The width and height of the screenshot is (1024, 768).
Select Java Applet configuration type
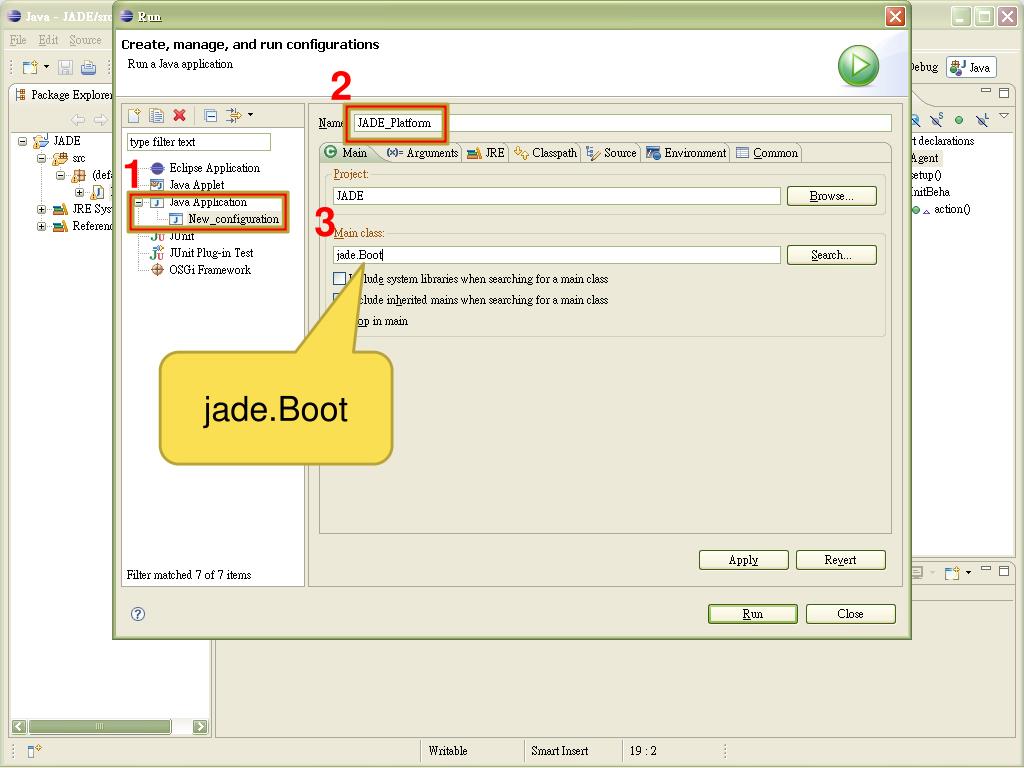tap(196, 185)
